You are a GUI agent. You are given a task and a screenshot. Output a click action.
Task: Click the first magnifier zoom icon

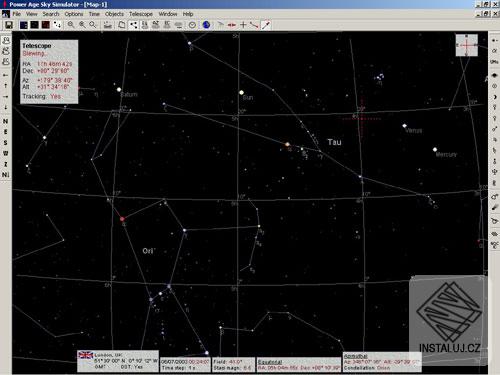71,25
